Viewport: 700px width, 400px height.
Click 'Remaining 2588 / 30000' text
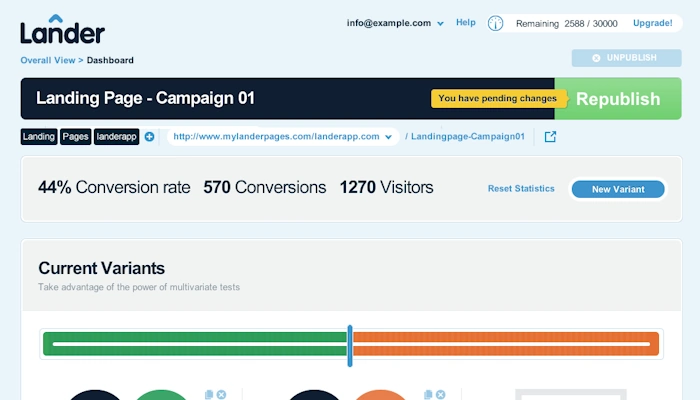pos(567,24)
